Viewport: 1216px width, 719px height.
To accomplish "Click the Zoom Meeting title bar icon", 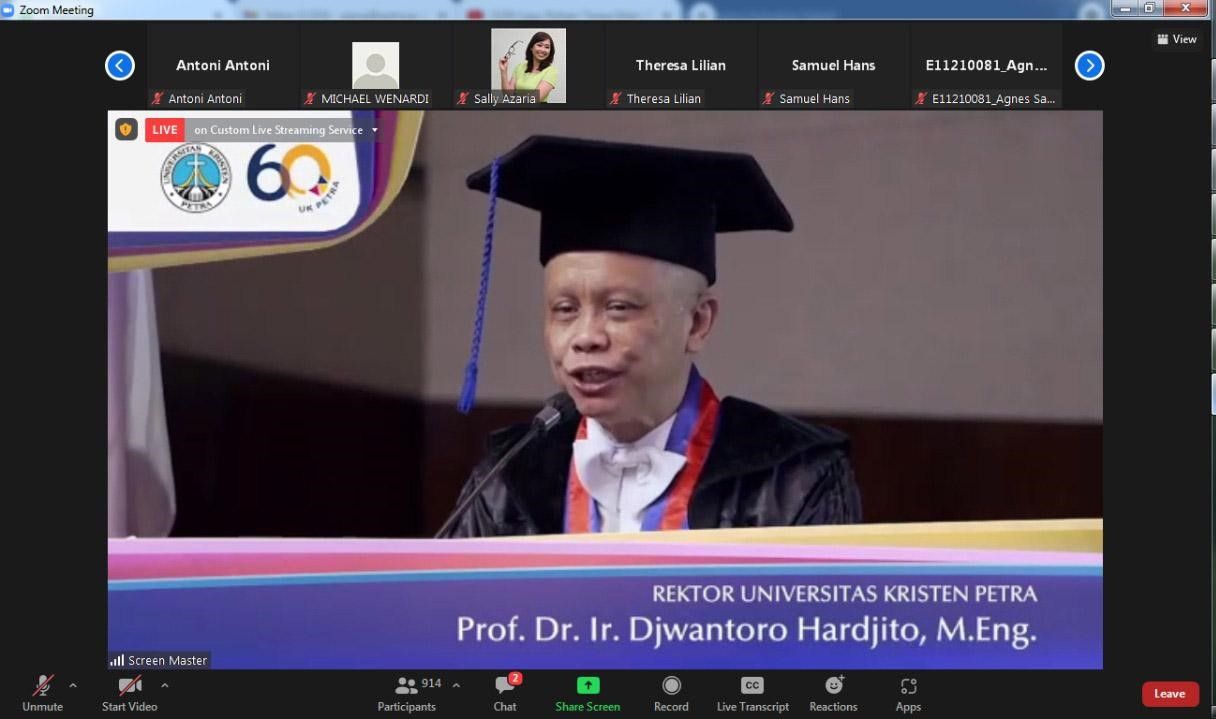I will (x=8, y=10).
